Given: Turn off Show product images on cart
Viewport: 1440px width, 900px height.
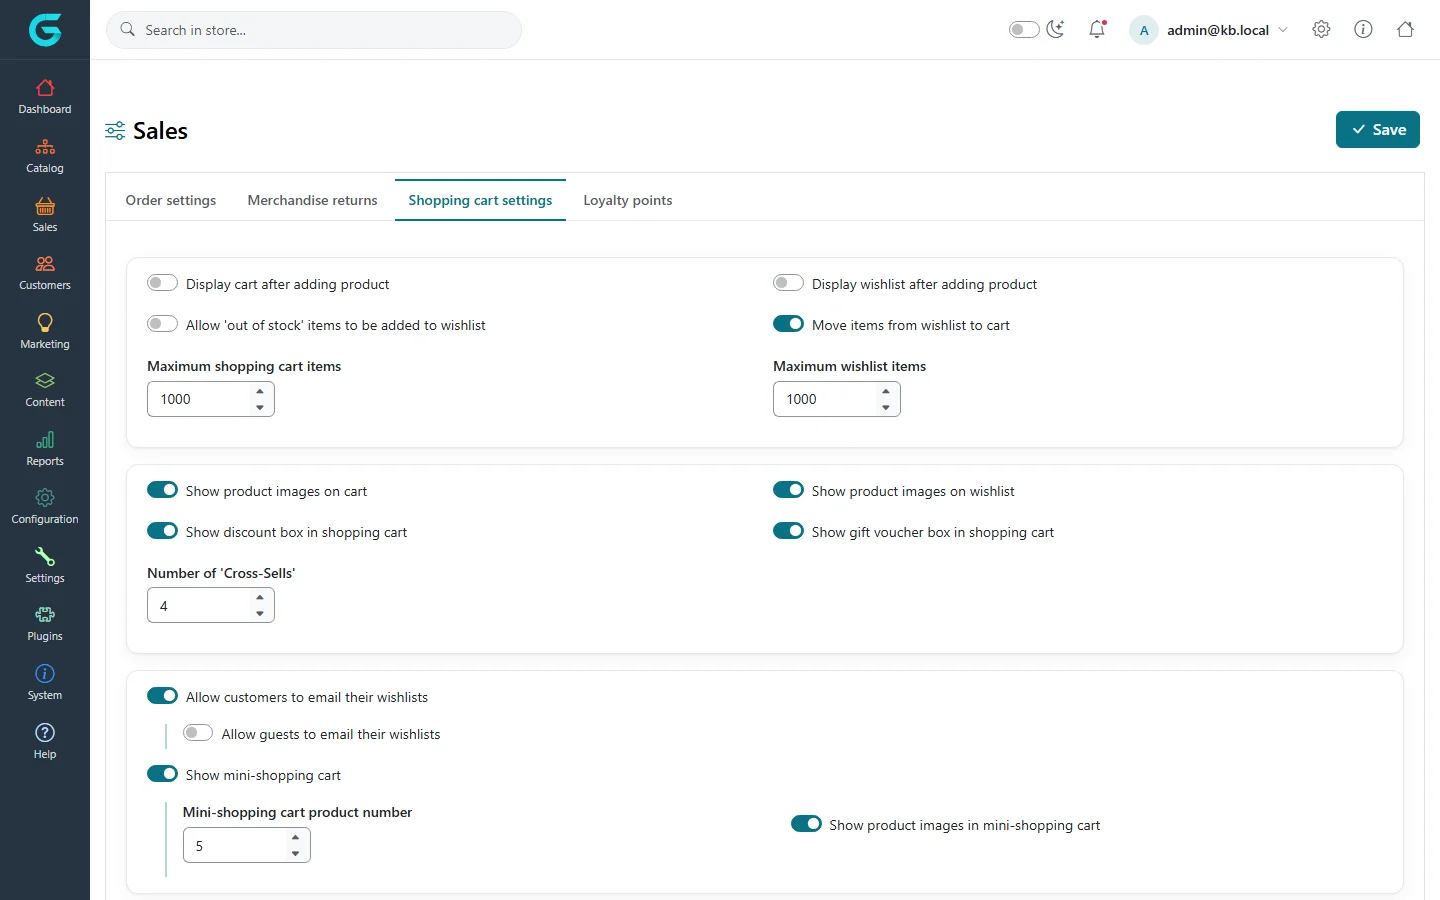Looking at the screenshot, I should point(162,490).
